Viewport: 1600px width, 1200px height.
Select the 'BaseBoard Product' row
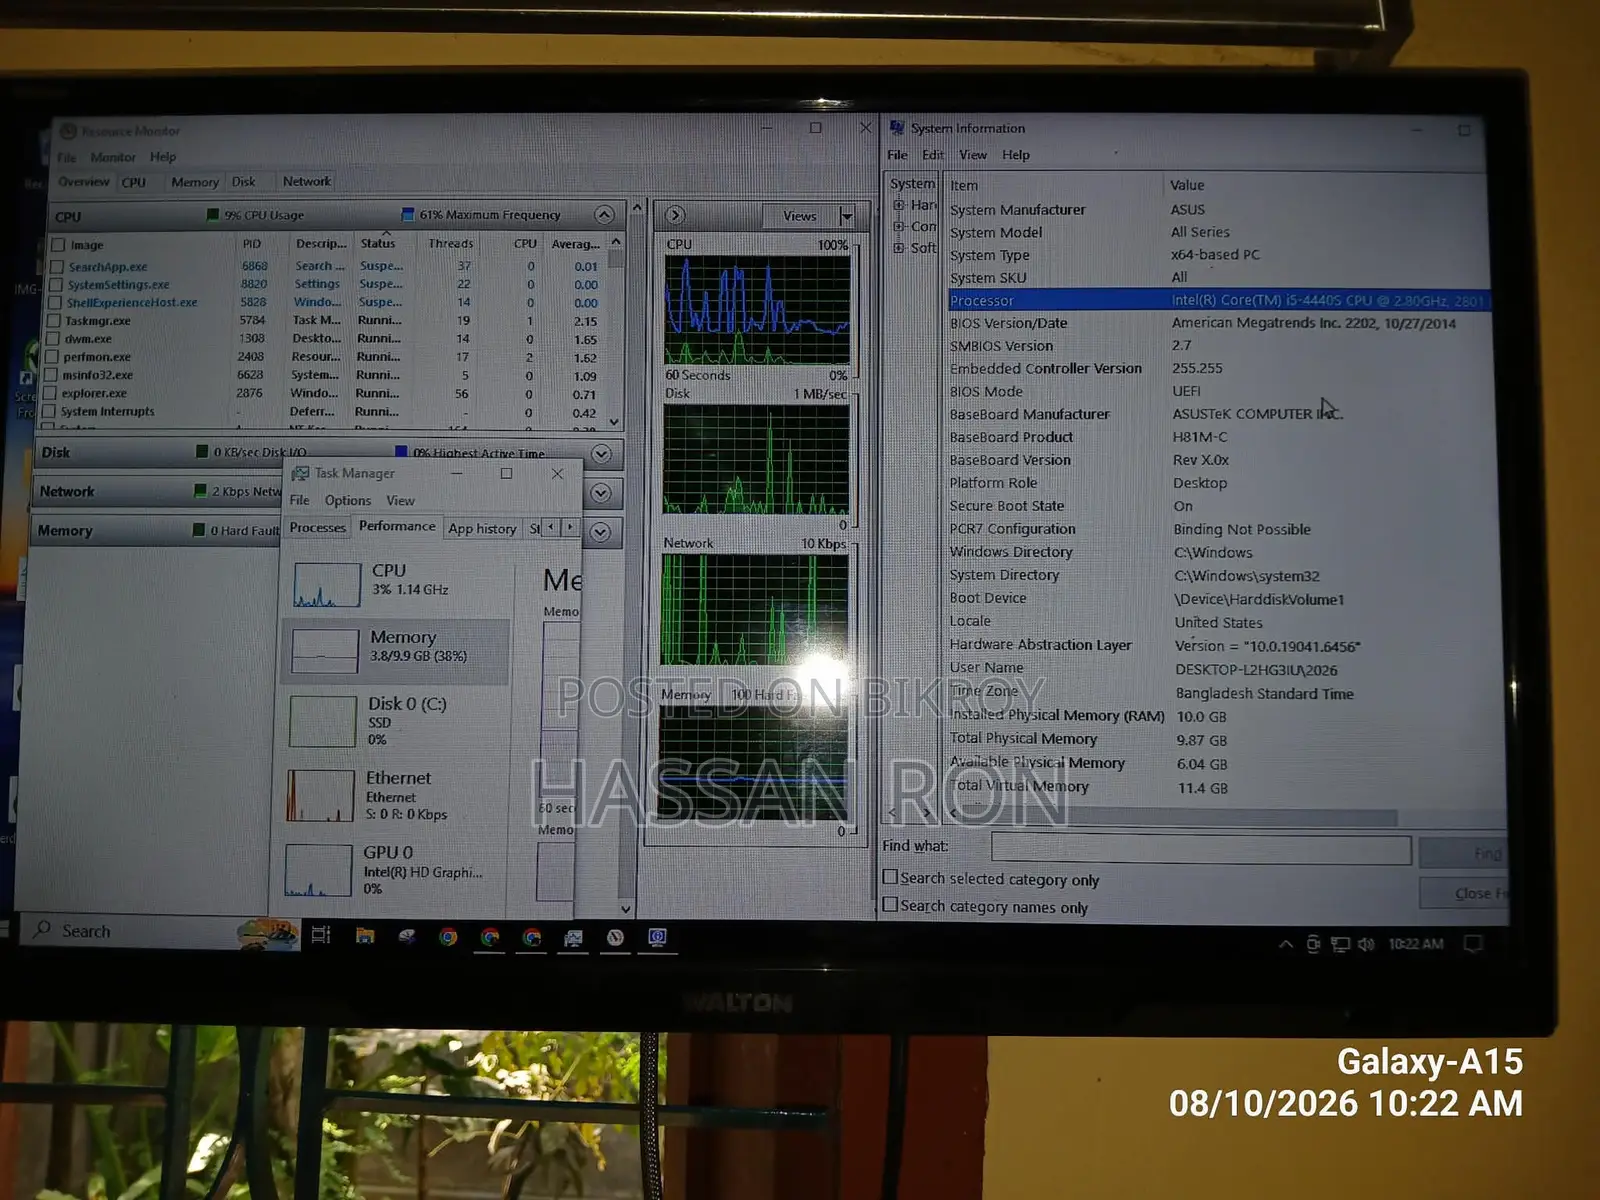click(x=1219, y=437)
